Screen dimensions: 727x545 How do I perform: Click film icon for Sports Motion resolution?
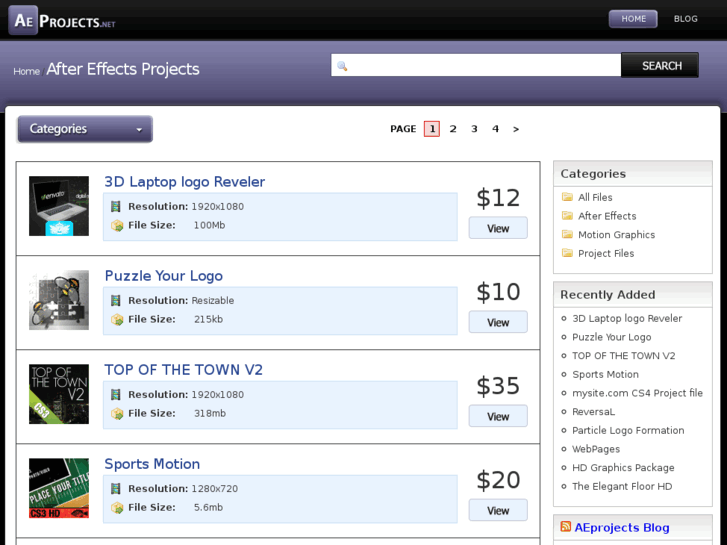(x=116, y=488)
